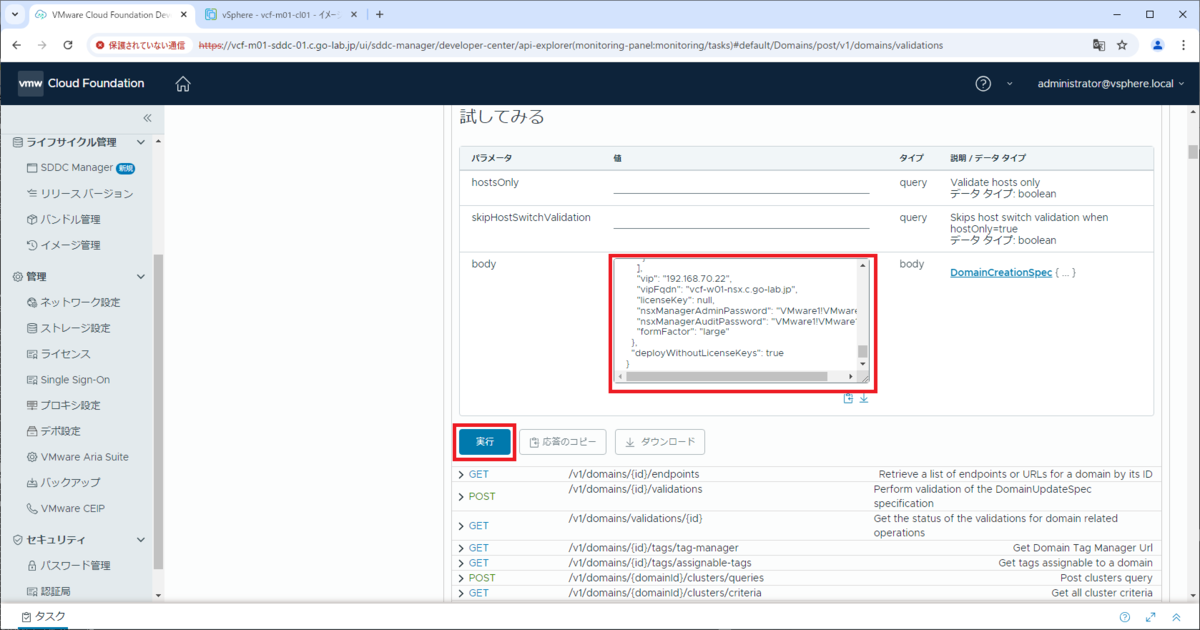Collapse the sidebar with double chevron
This screenshot has width=1200, height=630.
147,118
